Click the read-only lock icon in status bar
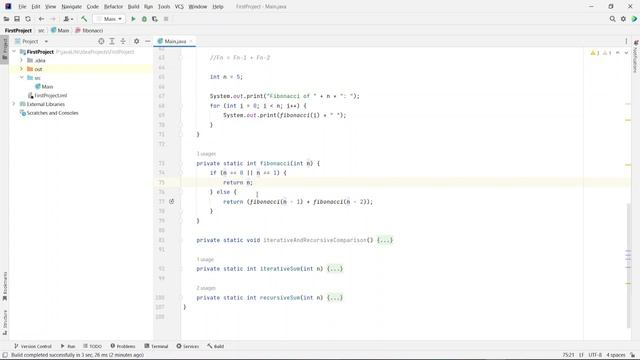The width and height of the screenshot is (640, 360). (632, 355)
